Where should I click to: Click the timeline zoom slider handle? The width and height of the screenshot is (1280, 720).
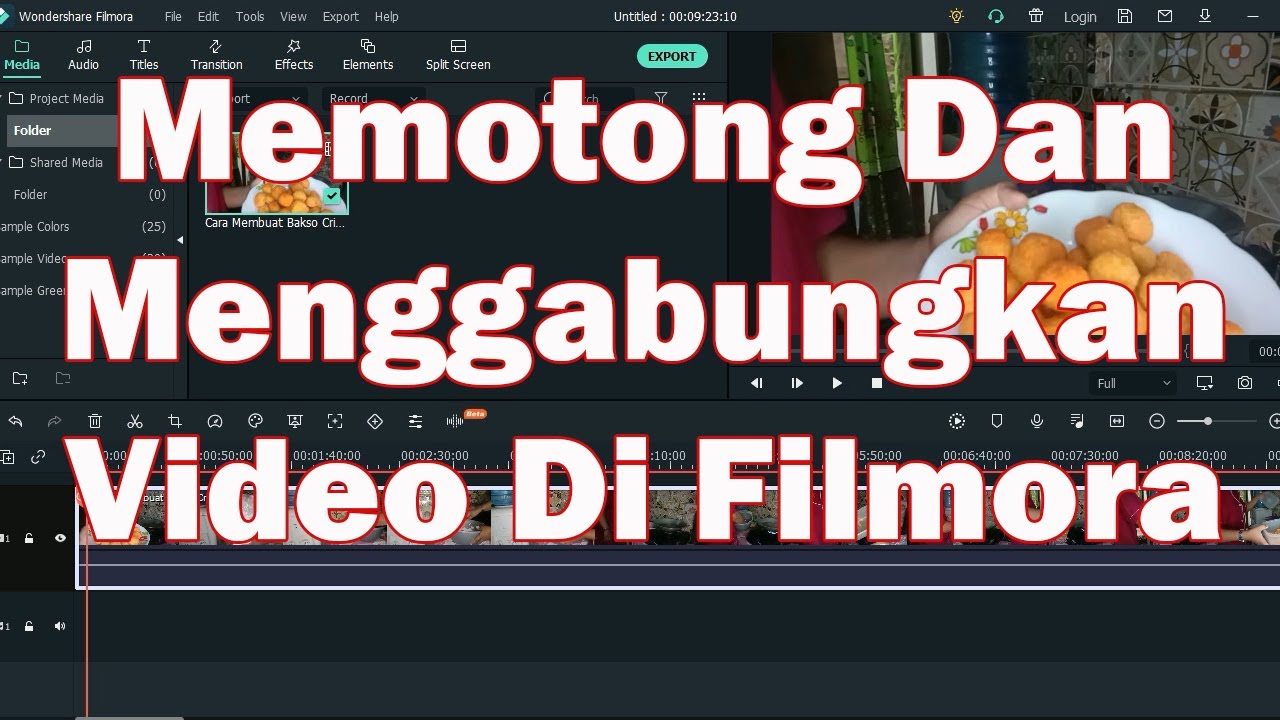tap(1208, 421)
